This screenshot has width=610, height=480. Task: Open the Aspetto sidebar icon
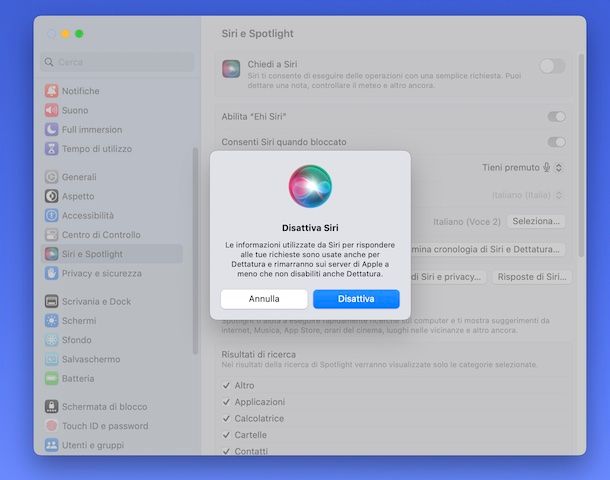pos(51,196)
